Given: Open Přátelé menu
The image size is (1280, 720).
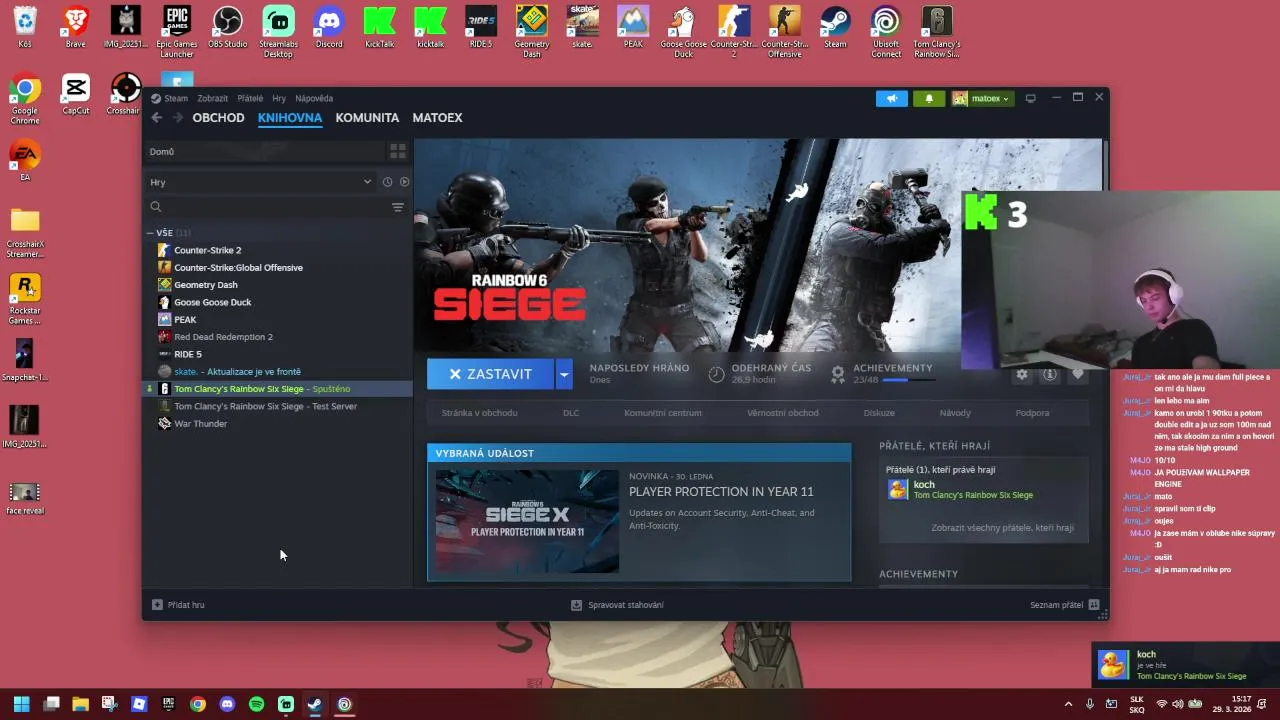Looking at the screenshot, I should pyautogui.click(x=250, y=98).
